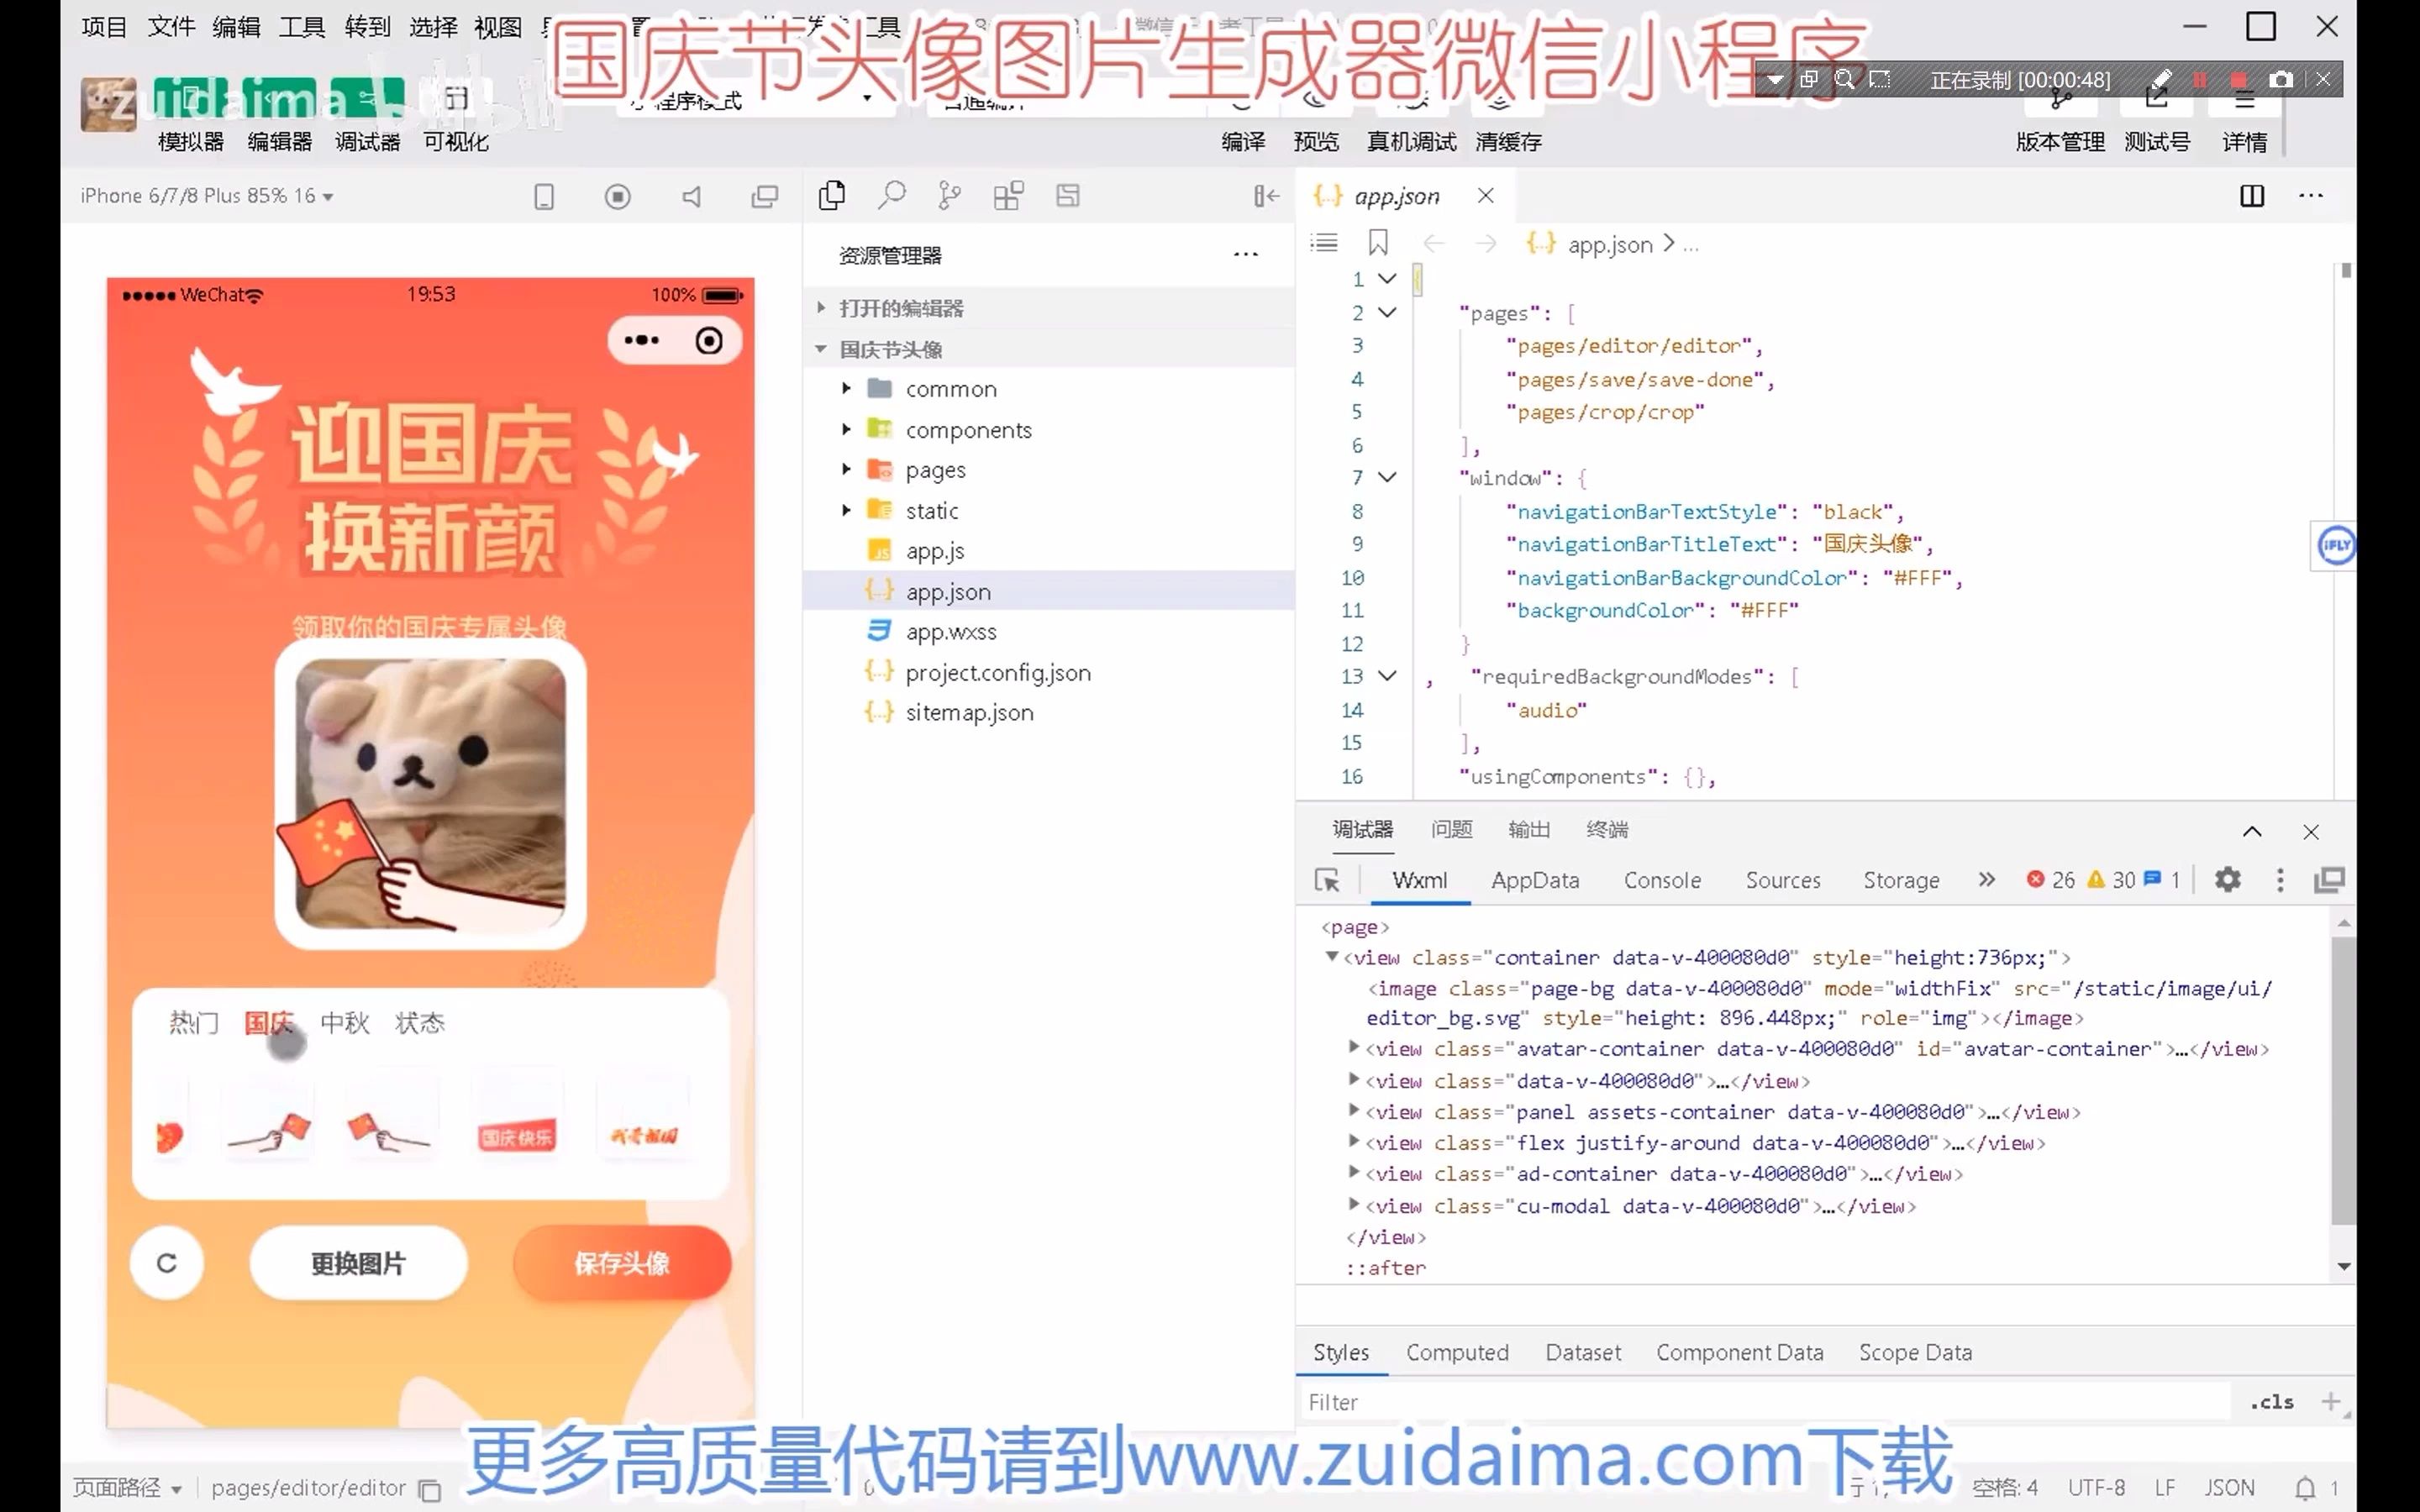Image resolution: width=2420 pixels, height=1512 pixels.
Task: Select iPhone 6/7/8 Plus device dropdown
Action: coord(208,195)
